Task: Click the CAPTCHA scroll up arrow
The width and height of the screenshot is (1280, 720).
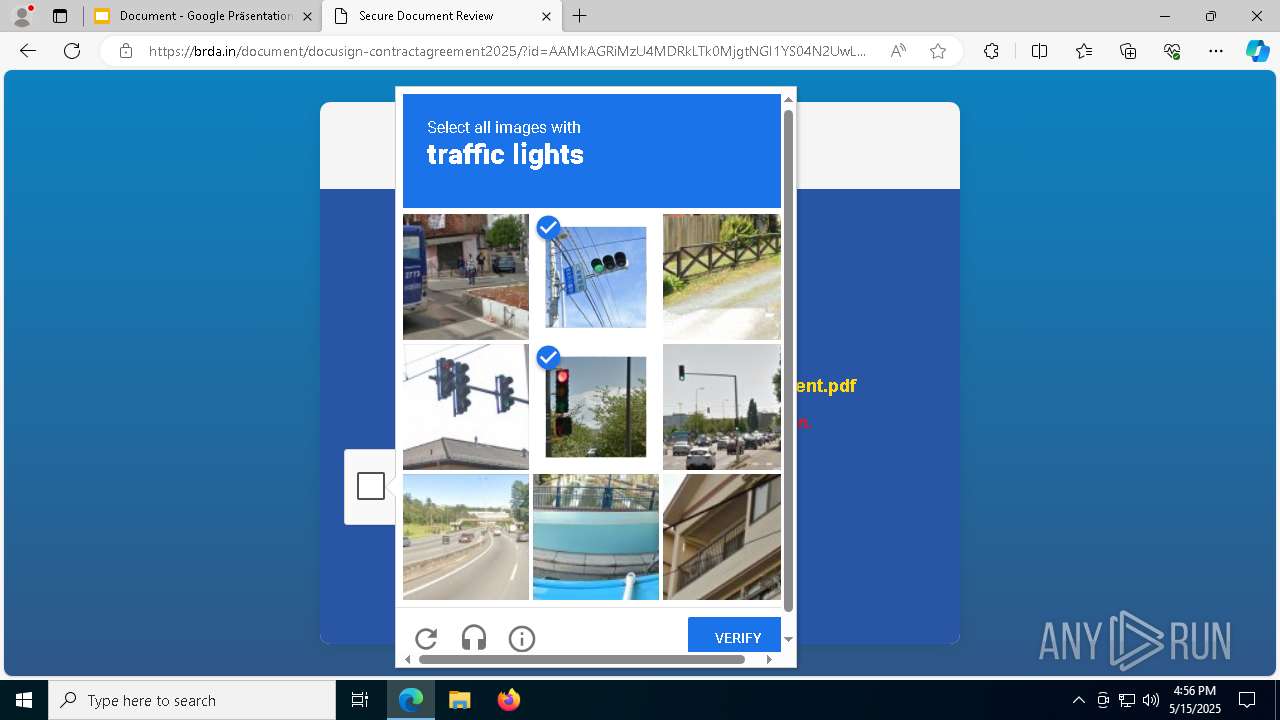Action: 788,99
